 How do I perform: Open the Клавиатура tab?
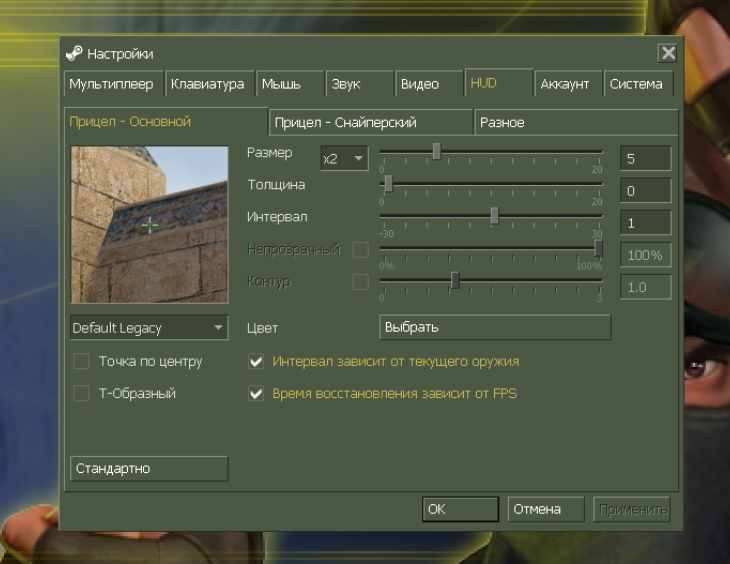tap(210, 84)
